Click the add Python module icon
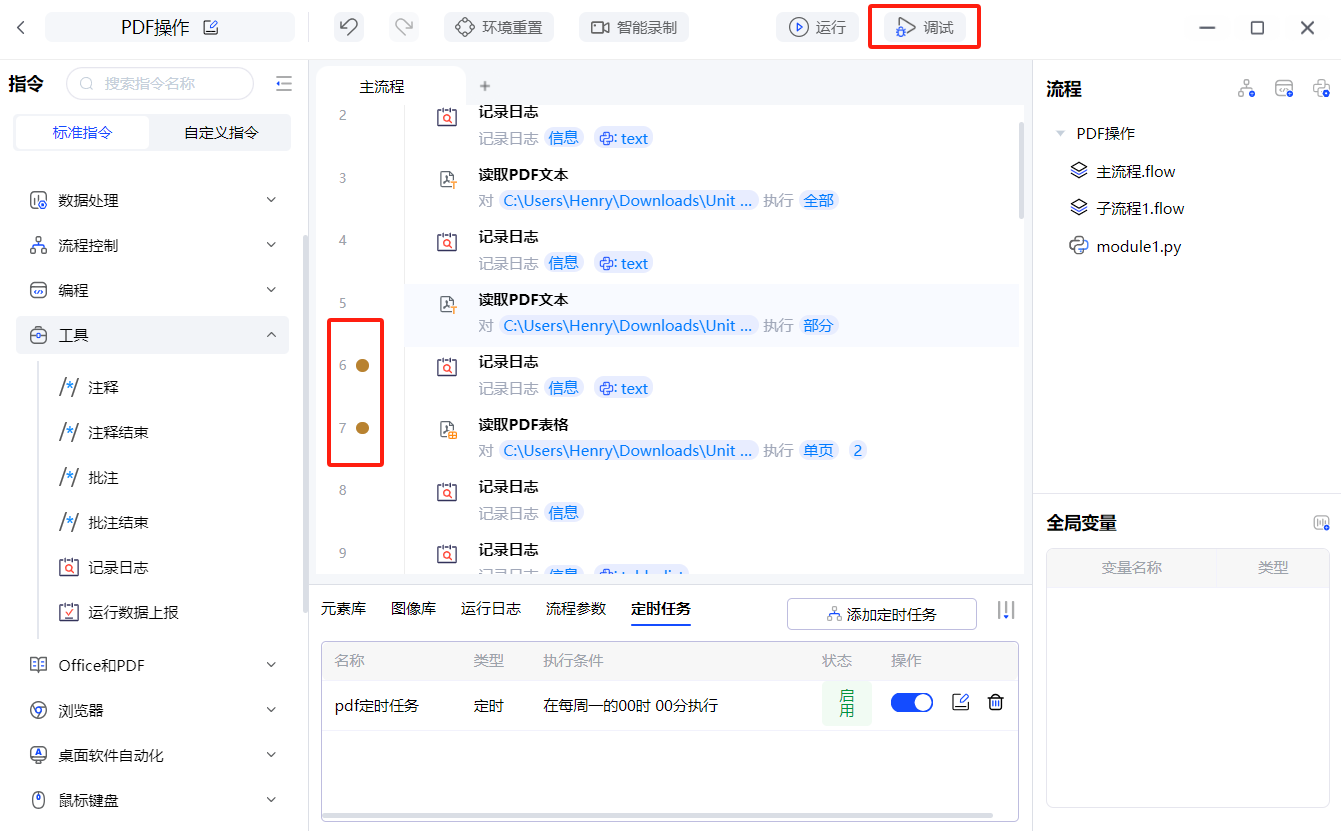The image size is (1341, 831). (1322, 89)
